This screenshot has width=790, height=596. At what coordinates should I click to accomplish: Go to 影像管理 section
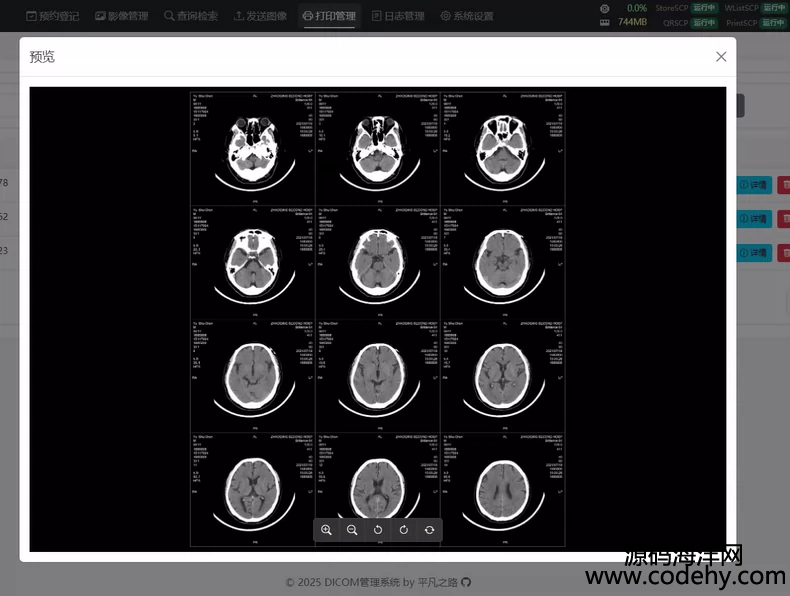[121, 16]
